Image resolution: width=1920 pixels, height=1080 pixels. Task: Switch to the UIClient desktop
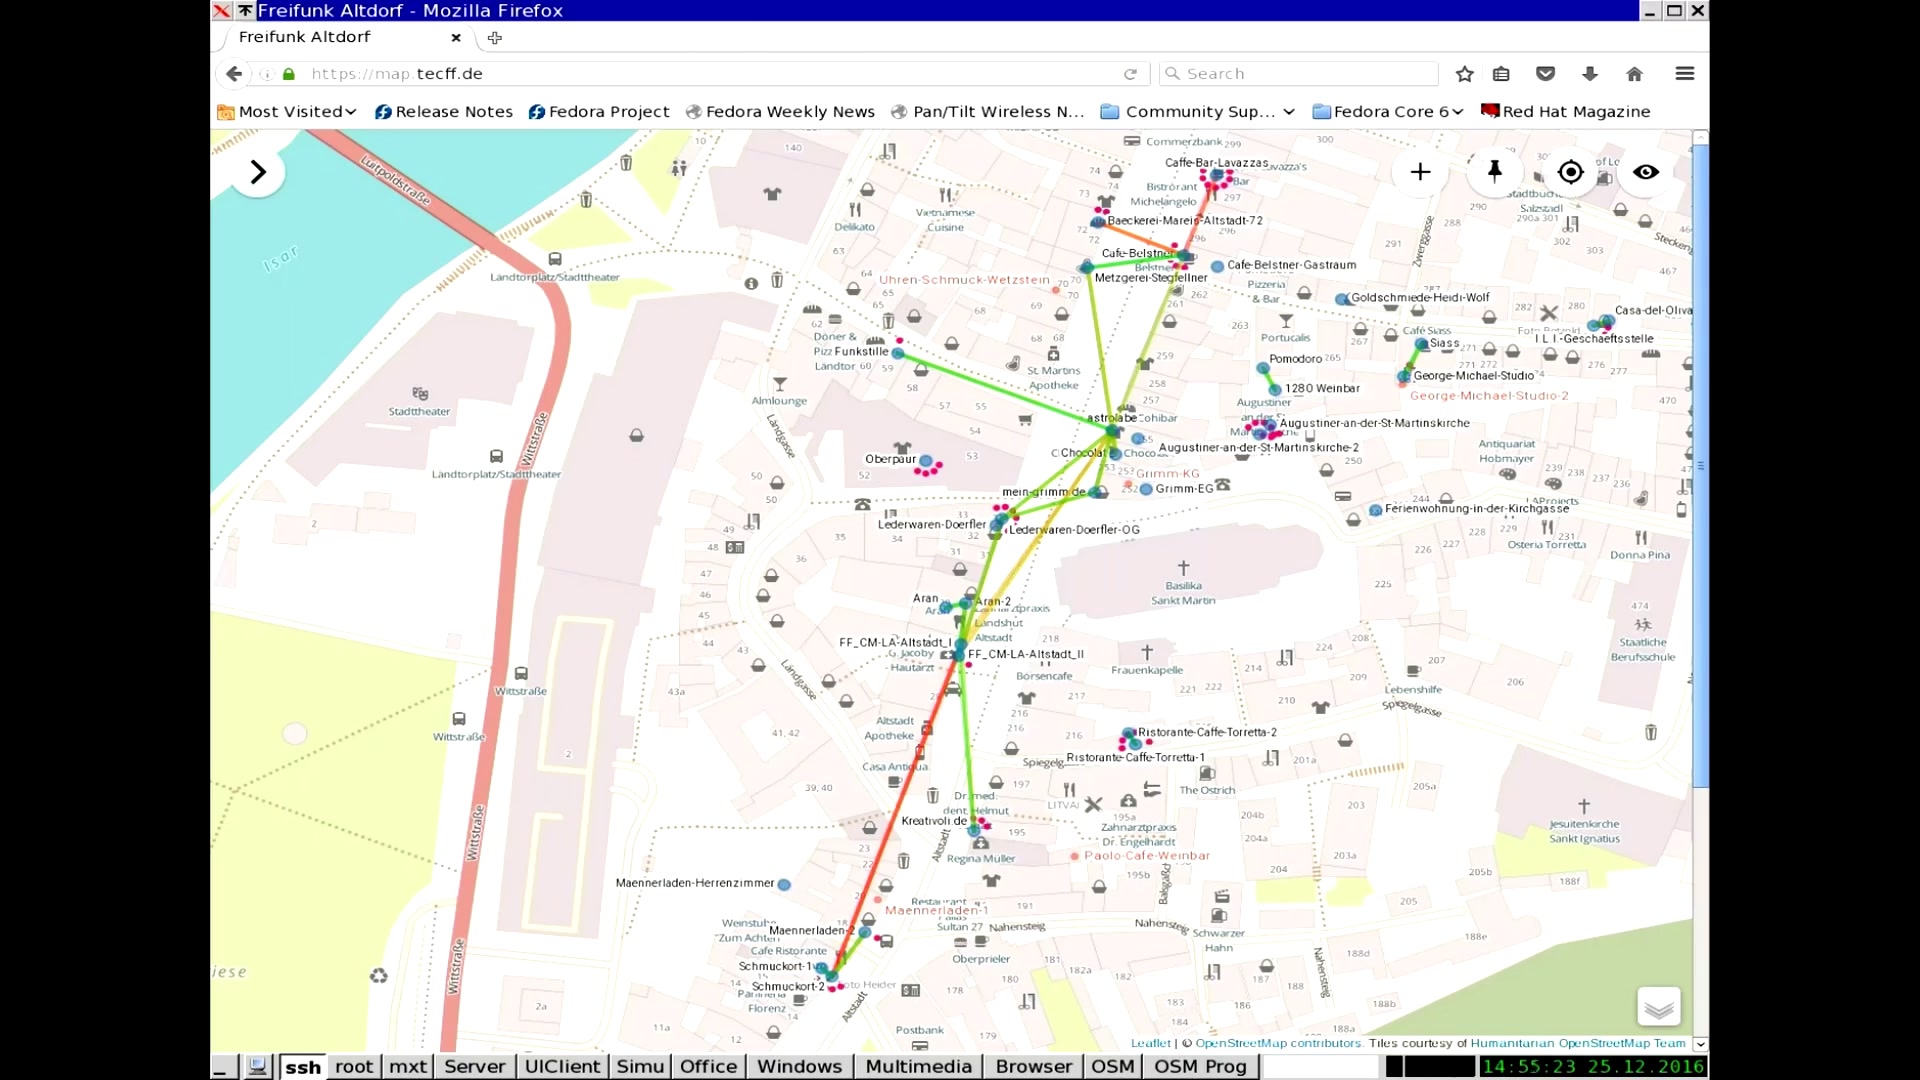(562, 1067)
